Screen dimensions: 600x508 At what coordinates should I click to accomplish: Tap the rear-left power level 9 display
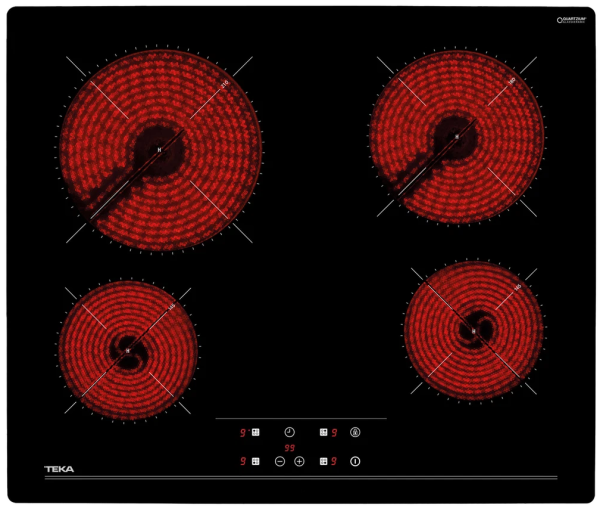(243, 433)
